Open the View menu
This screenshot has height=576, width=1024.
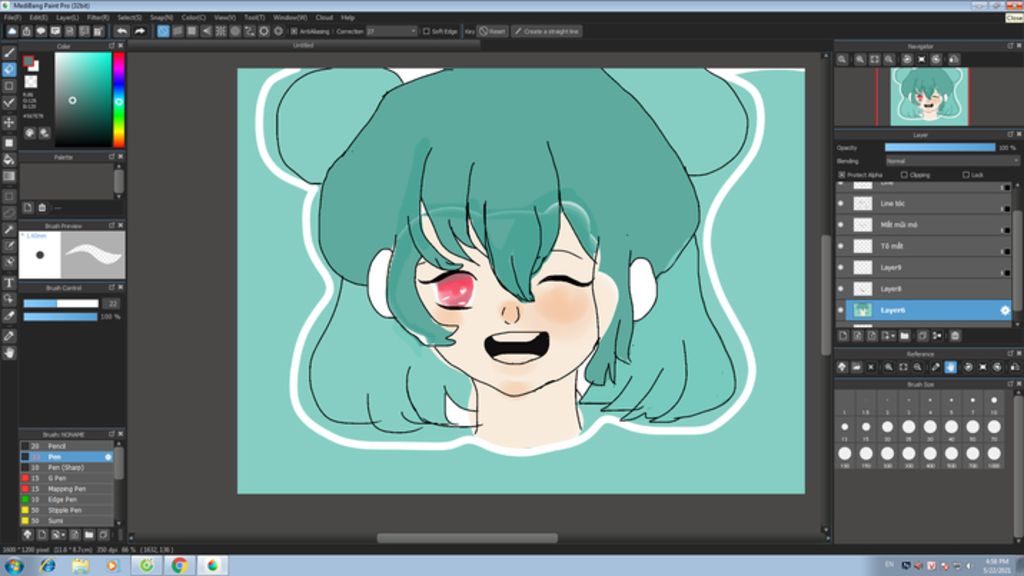[225, 18]
